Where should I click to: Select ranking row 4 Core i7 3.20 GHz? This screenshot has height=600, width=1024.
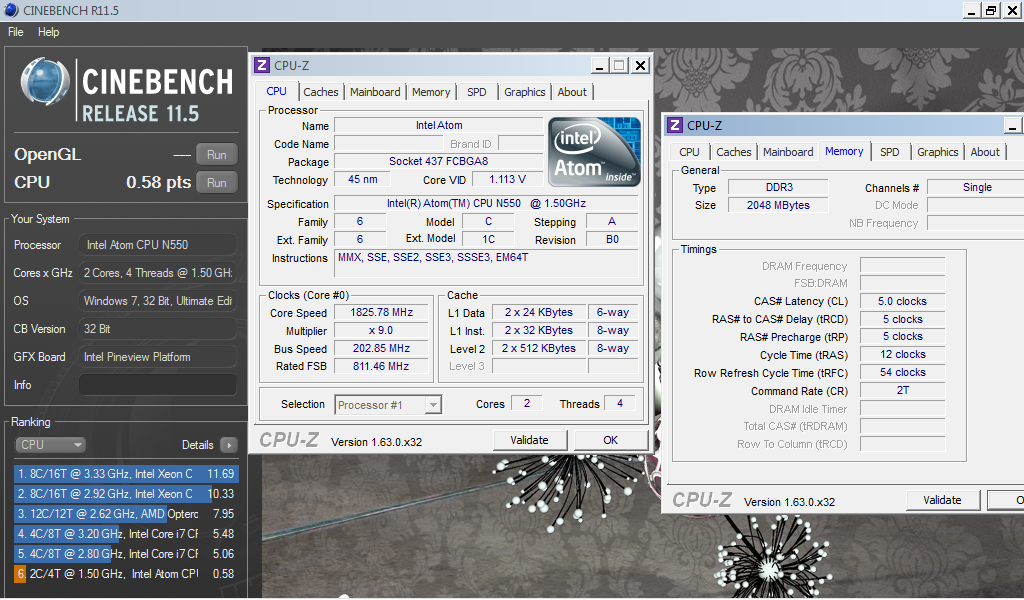[x=126, y=534]
